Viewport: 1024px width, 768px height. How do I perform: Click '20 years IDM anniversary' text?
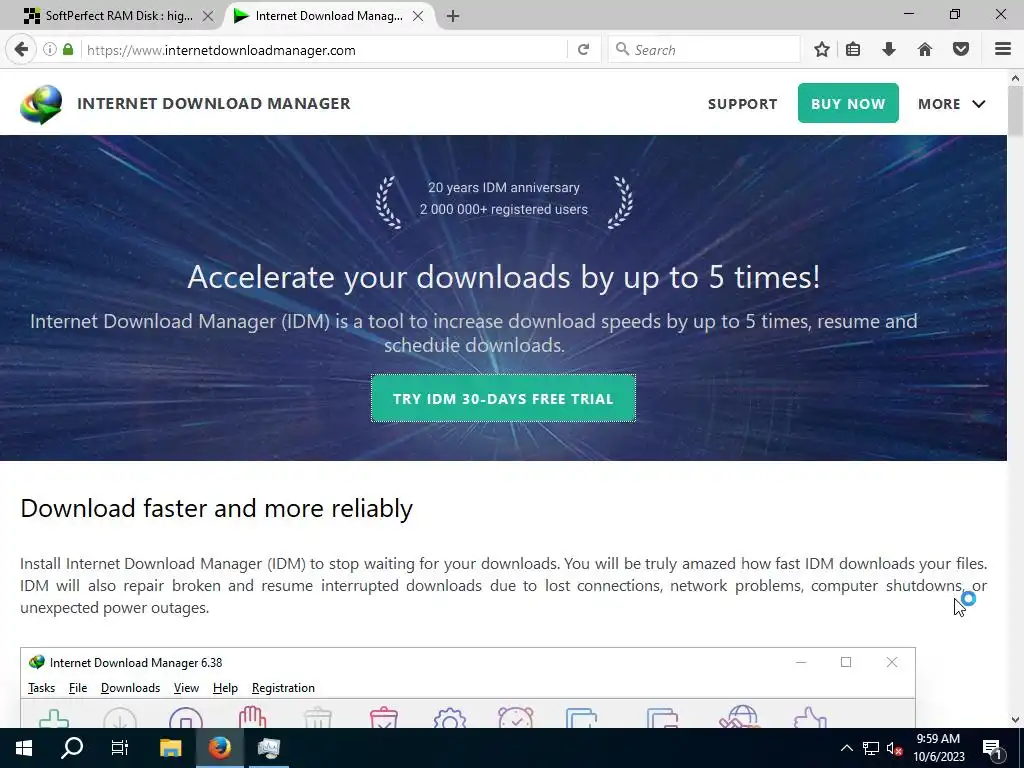click(504, 187)
